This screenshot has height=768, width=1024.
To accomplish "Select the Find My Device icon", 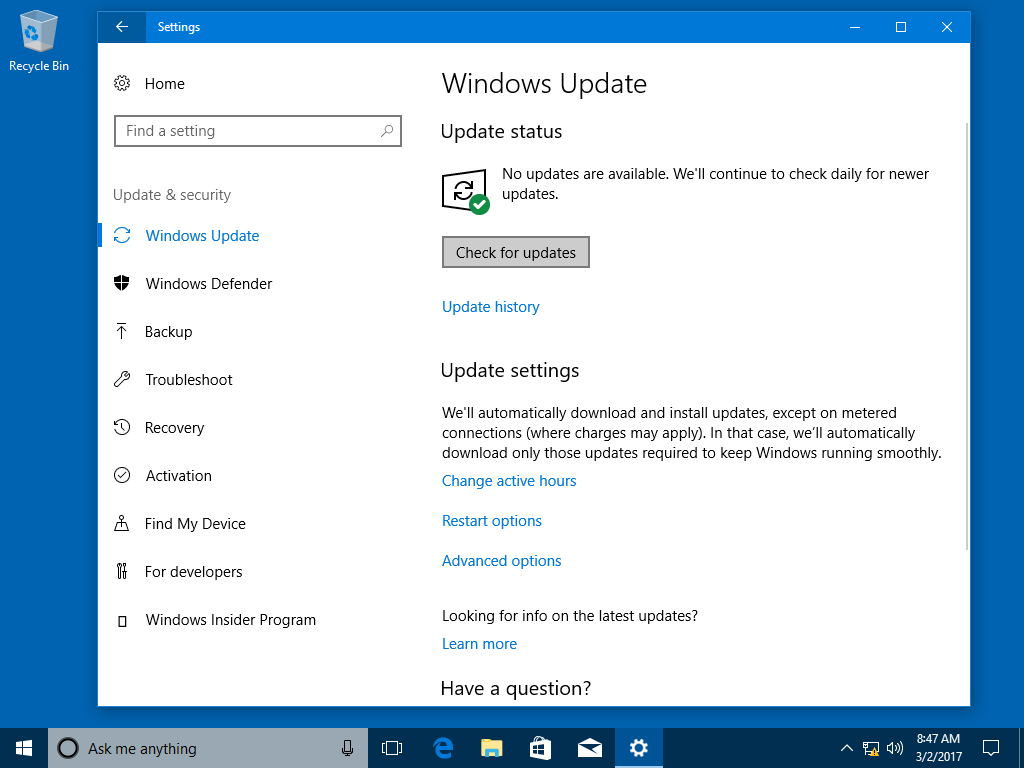I will [x=121, y=523].
